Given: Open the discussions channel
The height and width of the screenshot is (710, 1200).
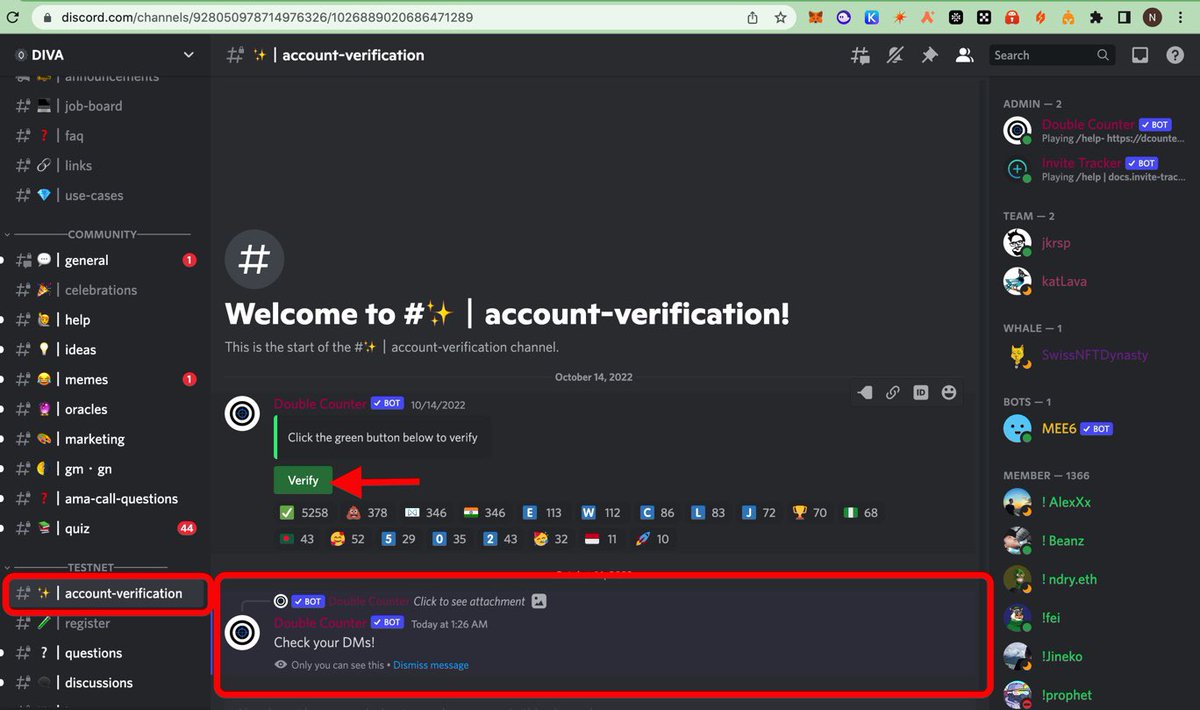Looking at the screenshot, I should (x=104, y=683).
